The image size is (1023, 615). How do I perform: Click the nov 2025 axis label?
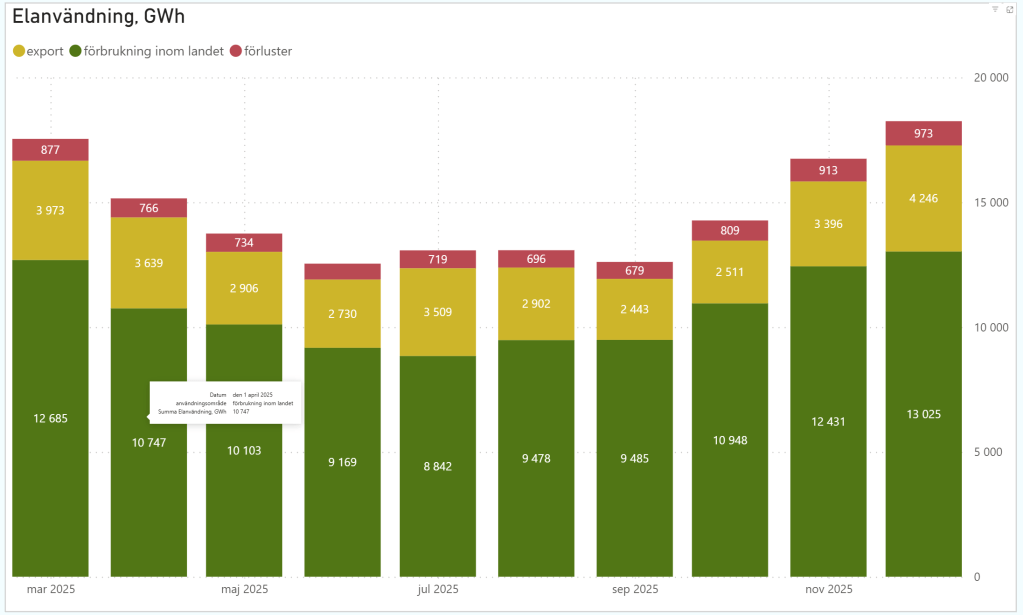coord(827,590)
